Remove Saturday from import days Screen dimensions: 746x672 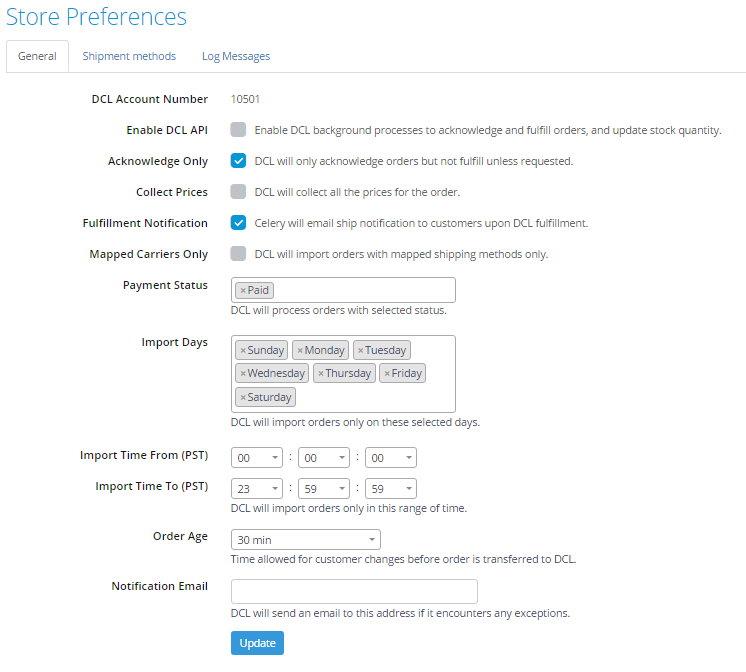[243, 397]
